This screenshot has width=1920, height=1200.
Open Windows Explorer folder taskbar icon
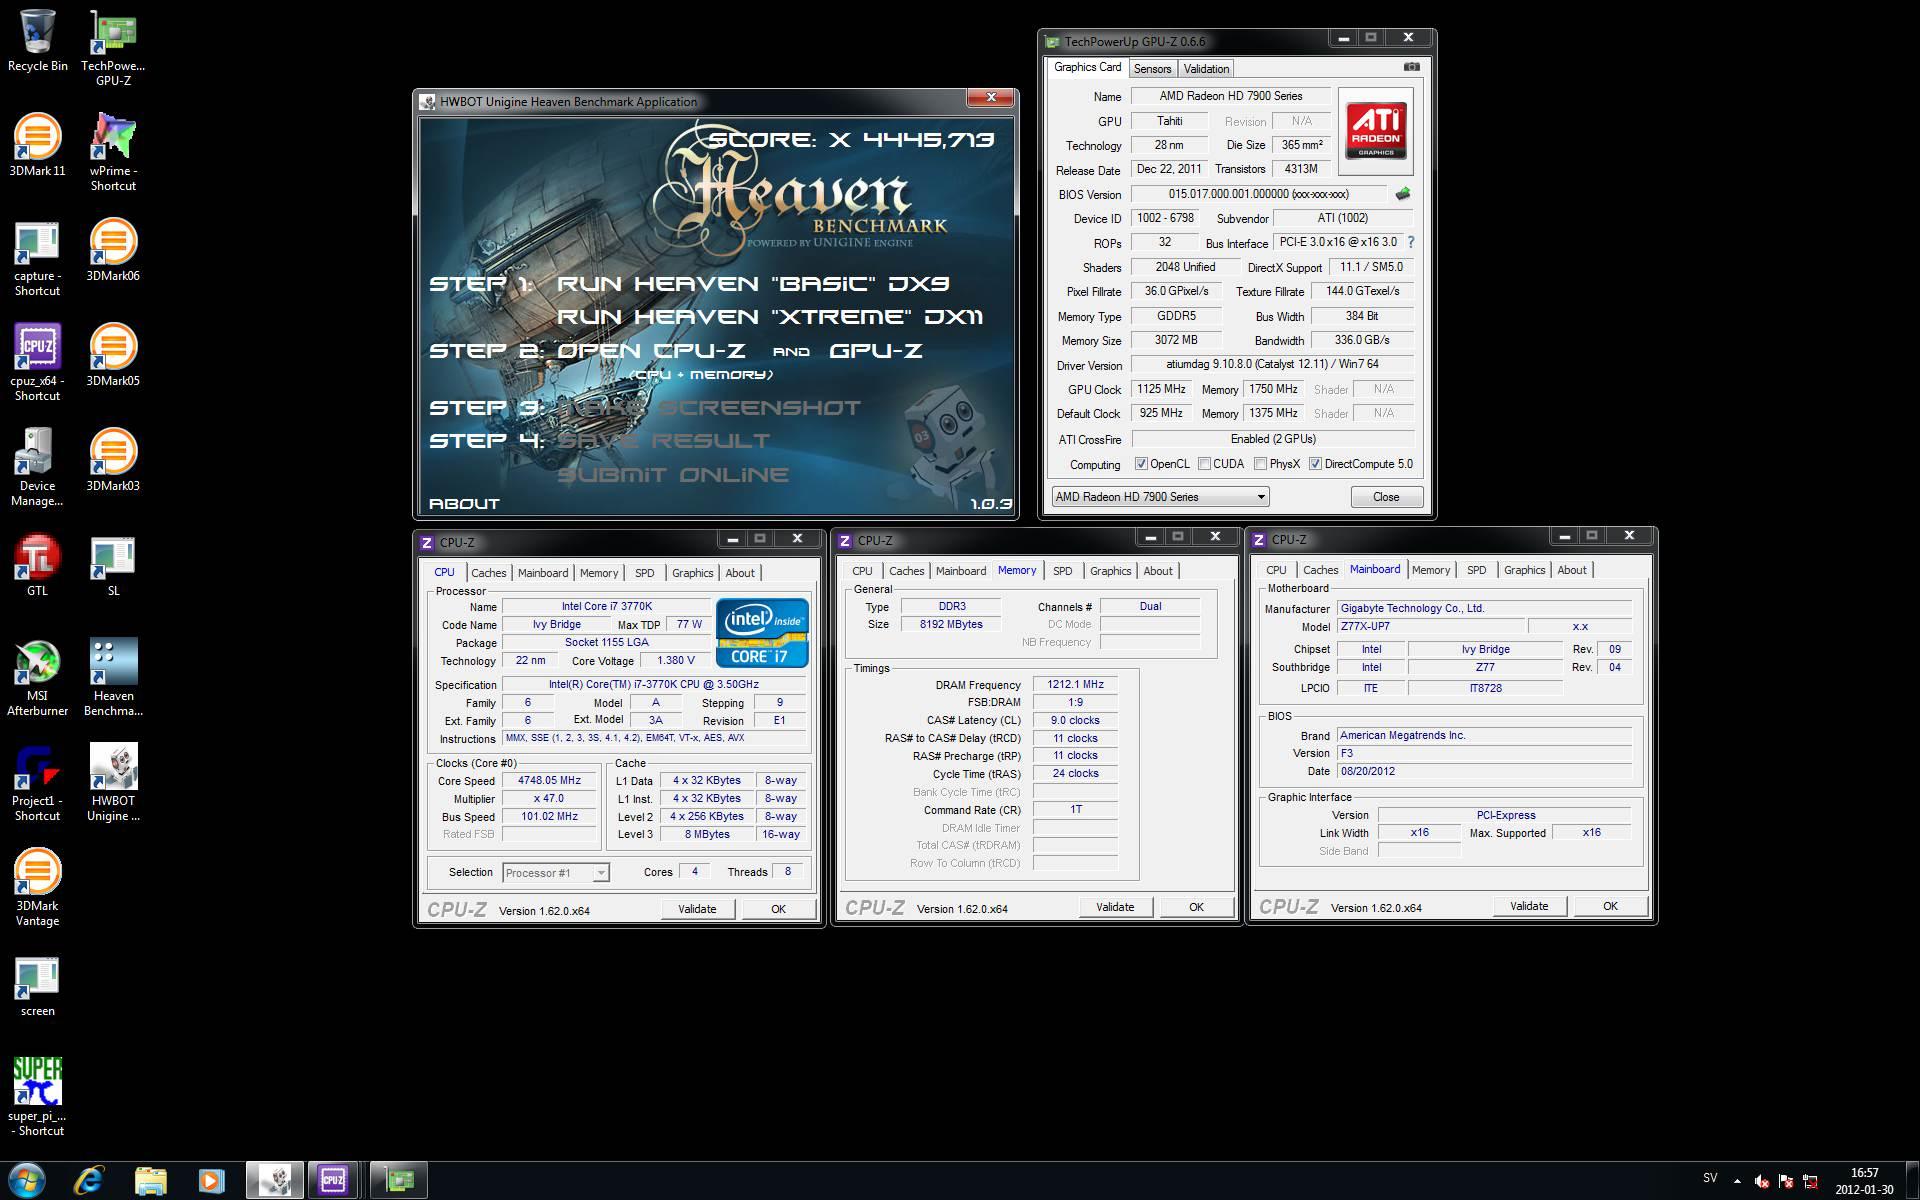coord(150,1181)
